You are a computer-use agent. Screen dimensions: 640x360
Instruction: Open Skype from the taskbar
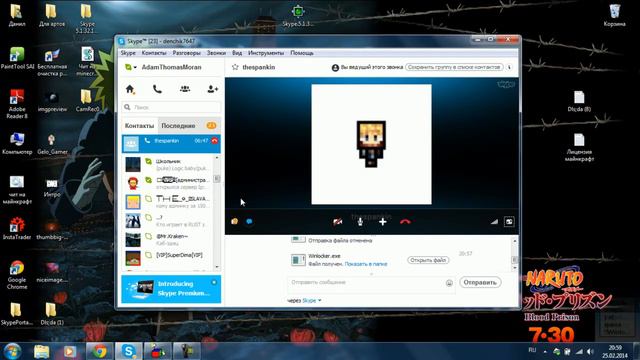pyautogui.click(x=129, y=351)
